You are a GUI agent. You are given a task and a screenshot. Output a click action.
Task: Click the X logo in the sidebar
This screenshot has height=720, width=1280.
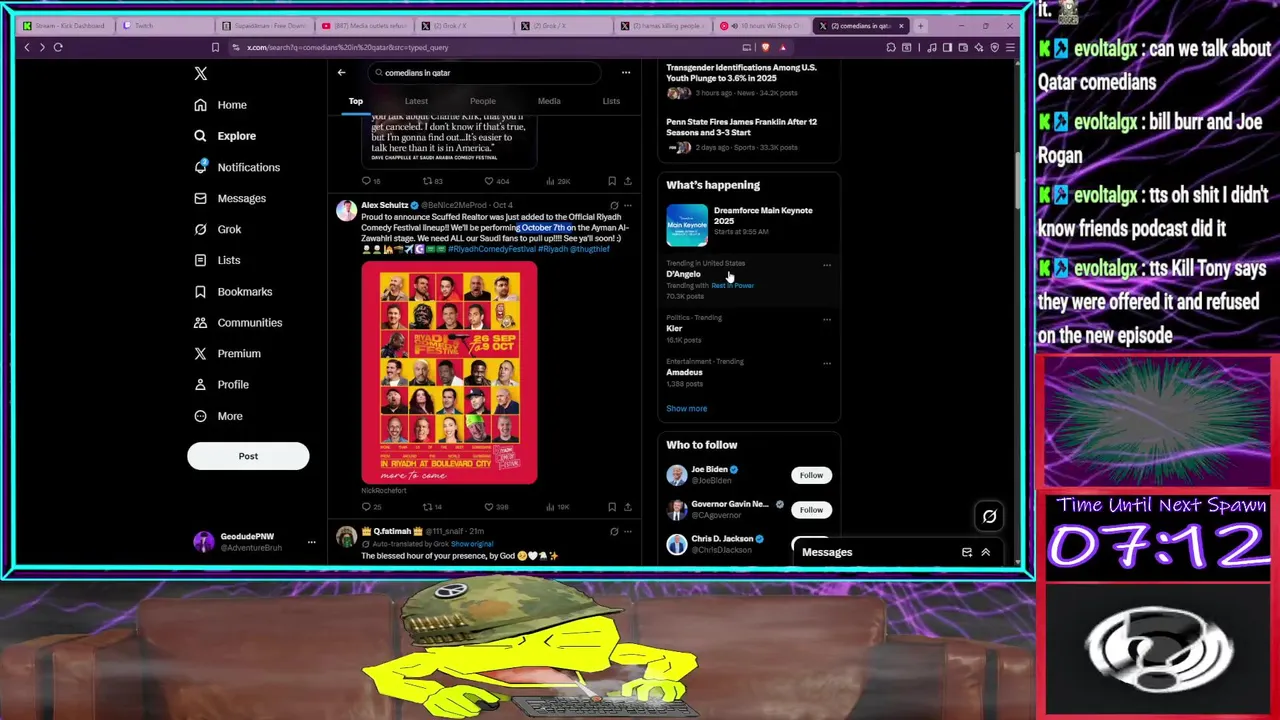[x=201, y=73]
